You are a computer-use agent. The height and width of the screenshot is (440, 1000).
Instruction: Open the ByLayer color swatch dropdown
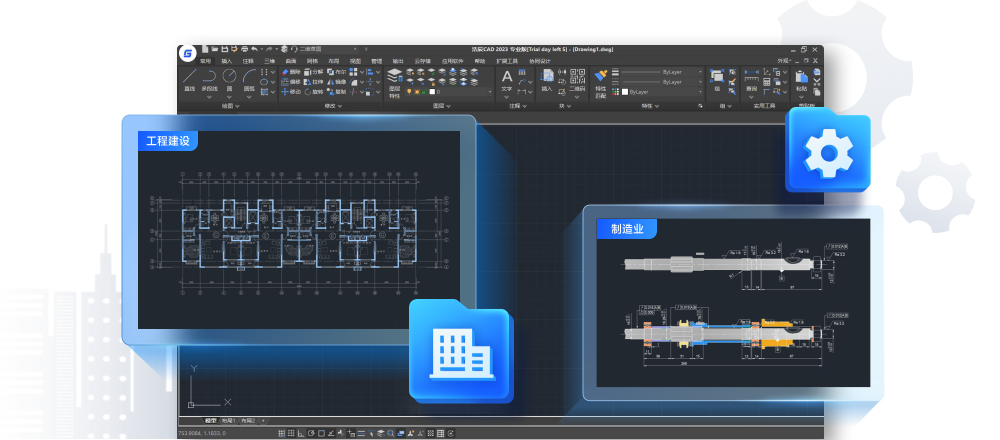(x=662, y=92)
